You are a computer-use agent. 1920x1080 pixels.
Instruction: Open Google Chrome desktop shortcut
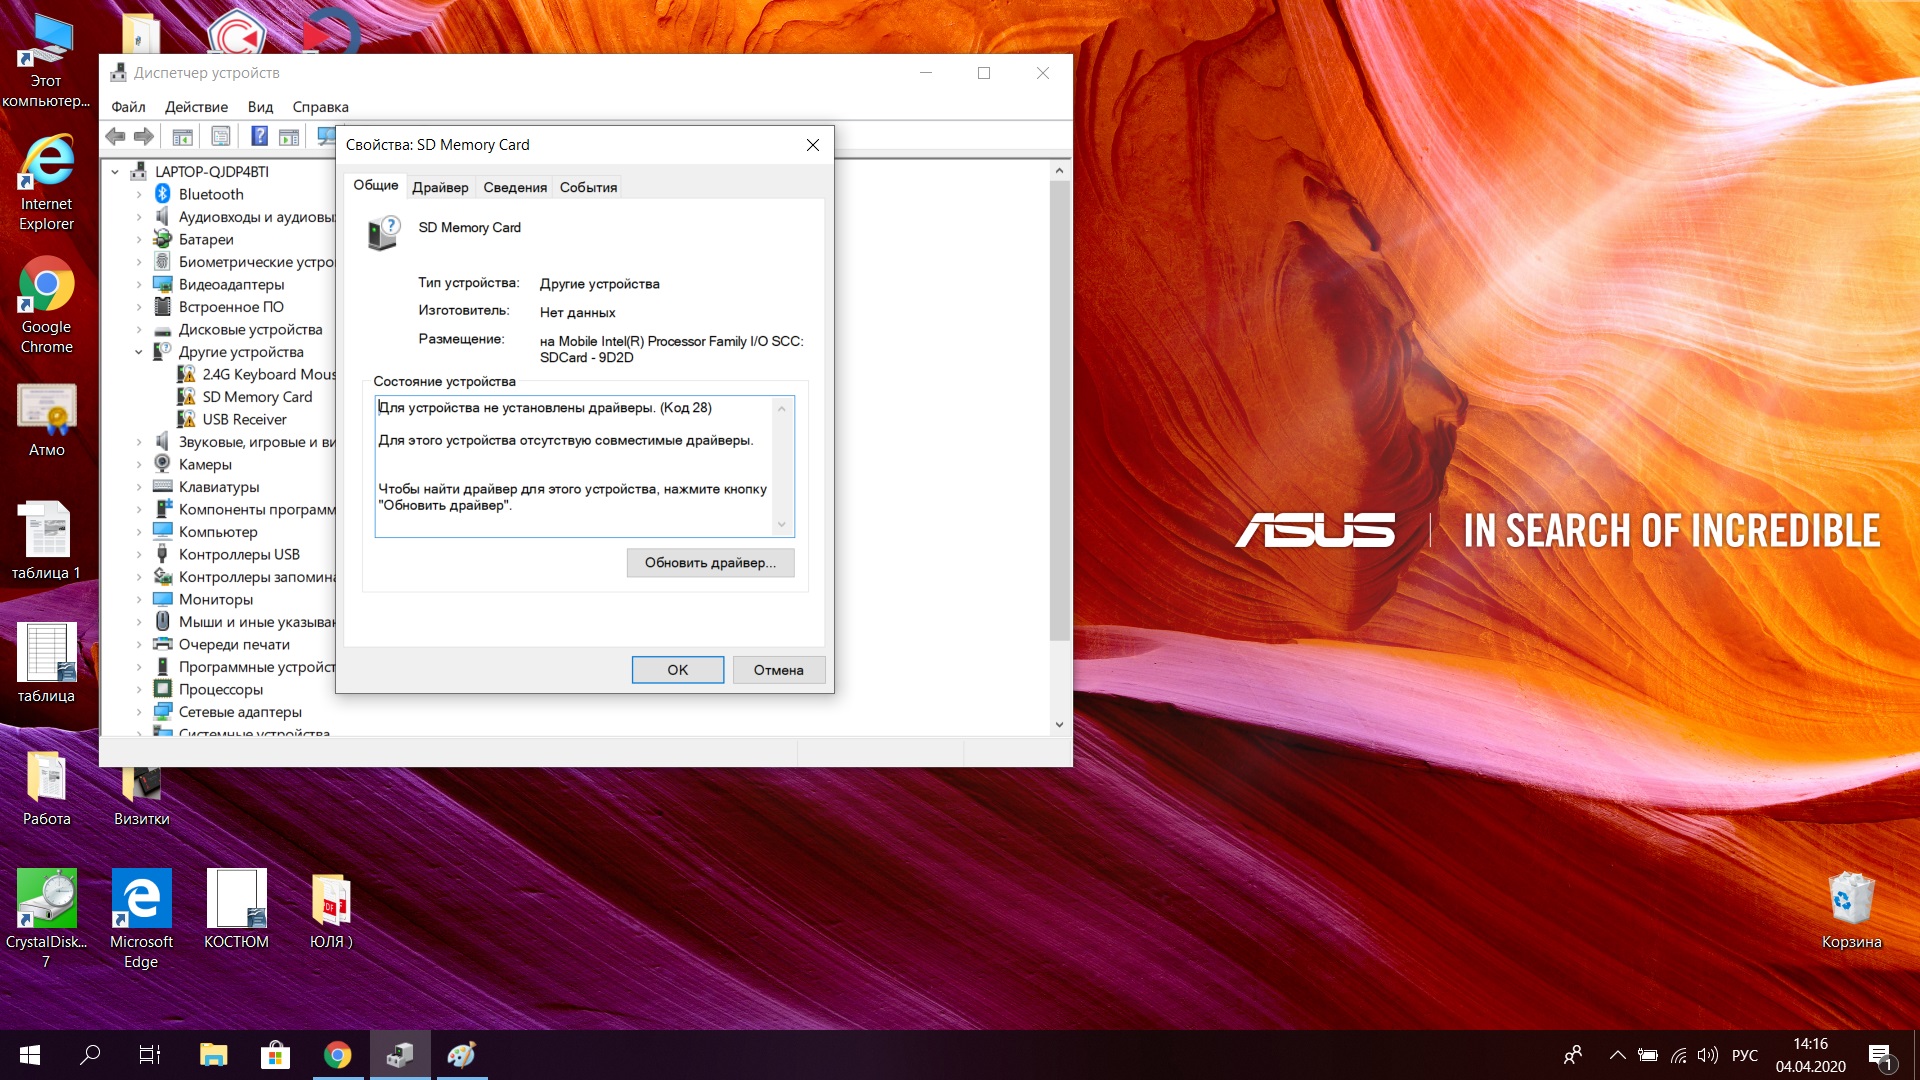pos(46,306)
